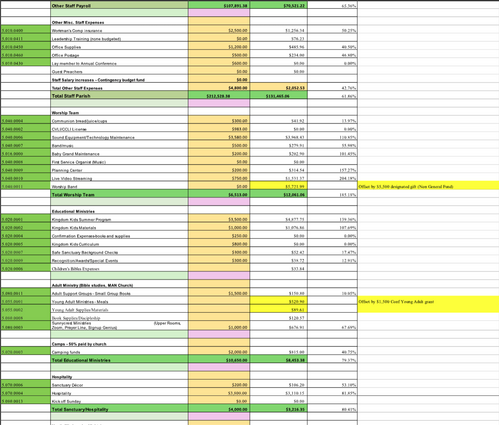Image resolution: width=499 pixels, height=425 pixels.
Task: Click the Workman's Comp Insurance label cell
Action: 119,30
